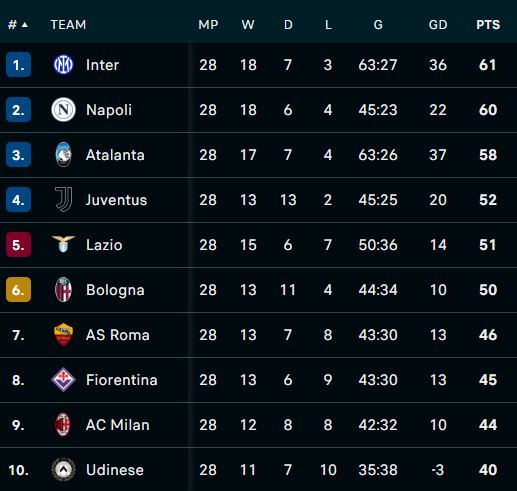Click the Juventus logo
This screenshot has width=517, height=491.
pyautogui.click(x=63, y=199)
